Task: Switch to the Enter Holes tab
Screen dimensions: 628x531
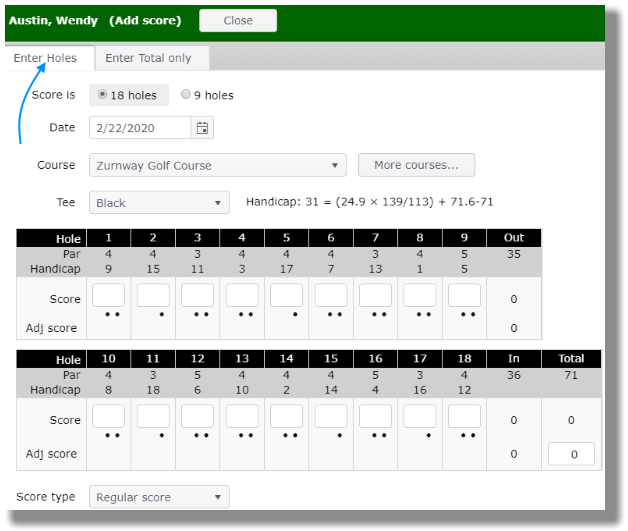Action: pos(46,58)
